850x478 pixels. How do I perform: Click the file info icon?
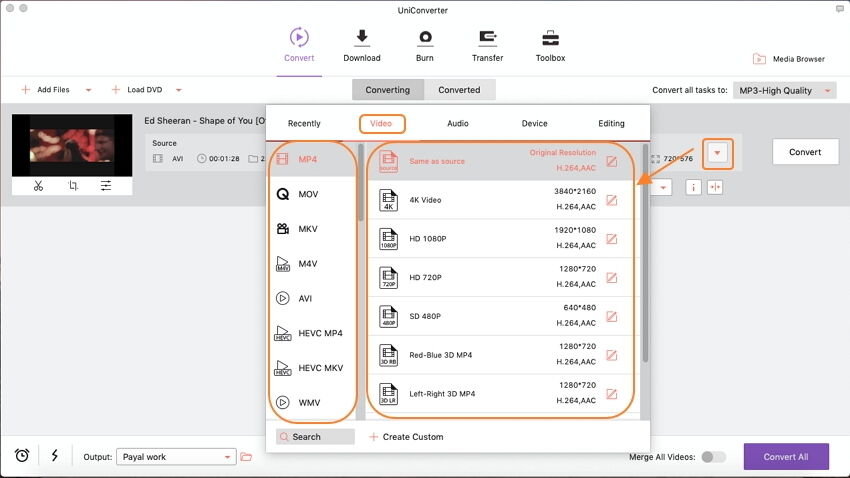click(x=693, y=188)
